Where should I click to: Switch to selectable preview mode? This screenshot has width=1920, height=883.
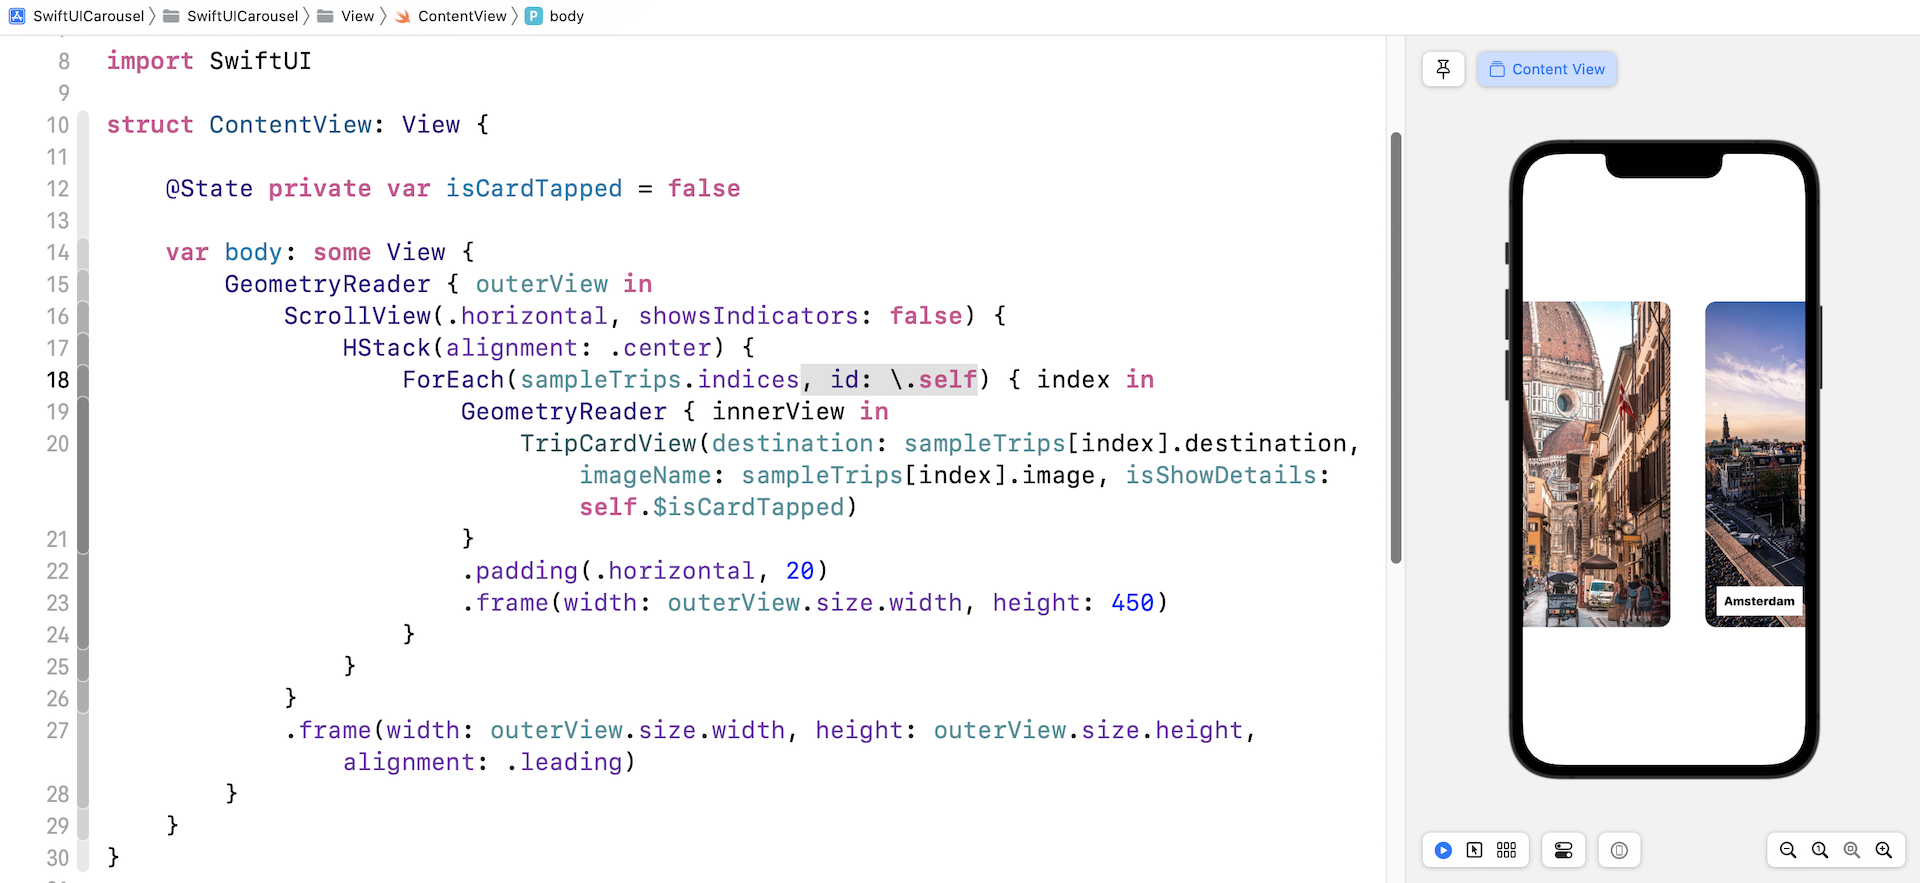click(x=1474, y=850)
